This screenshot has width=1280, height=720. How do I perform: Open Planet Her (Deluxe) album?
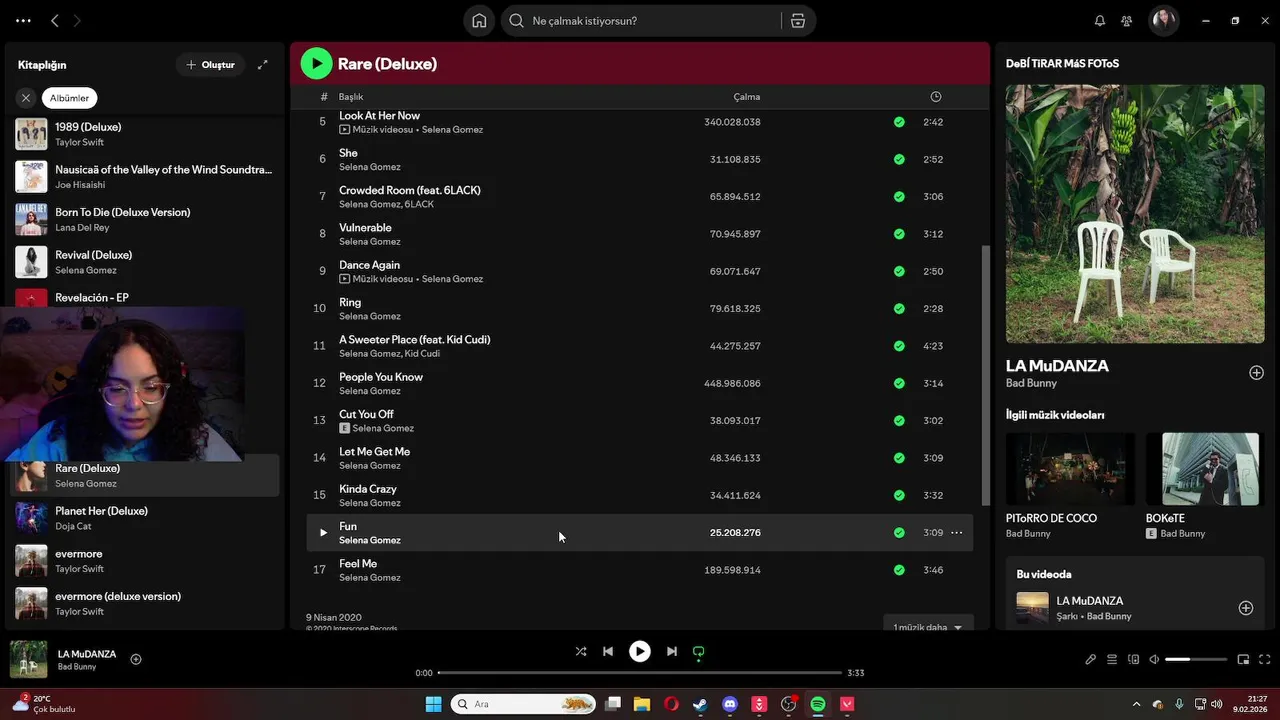(x=145, y=518)
